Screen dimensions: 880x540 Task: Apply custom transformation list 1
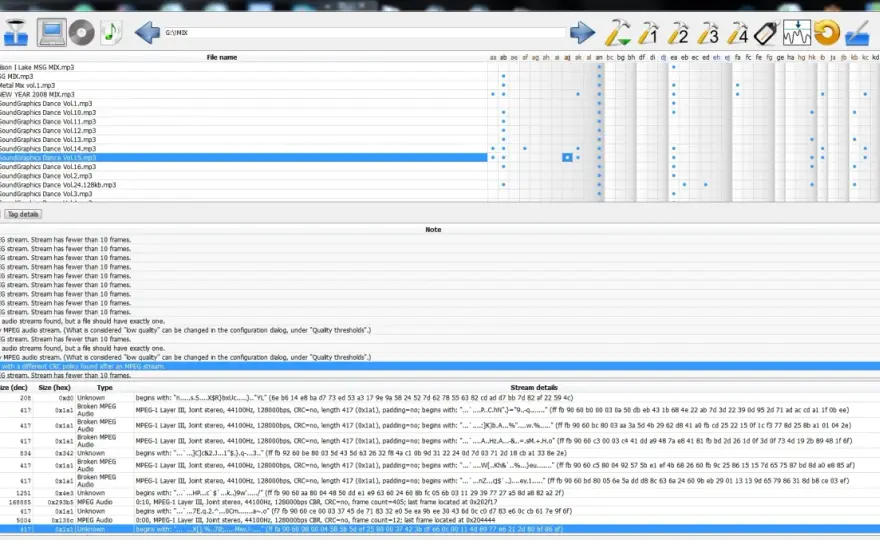(x=648, y=33)
